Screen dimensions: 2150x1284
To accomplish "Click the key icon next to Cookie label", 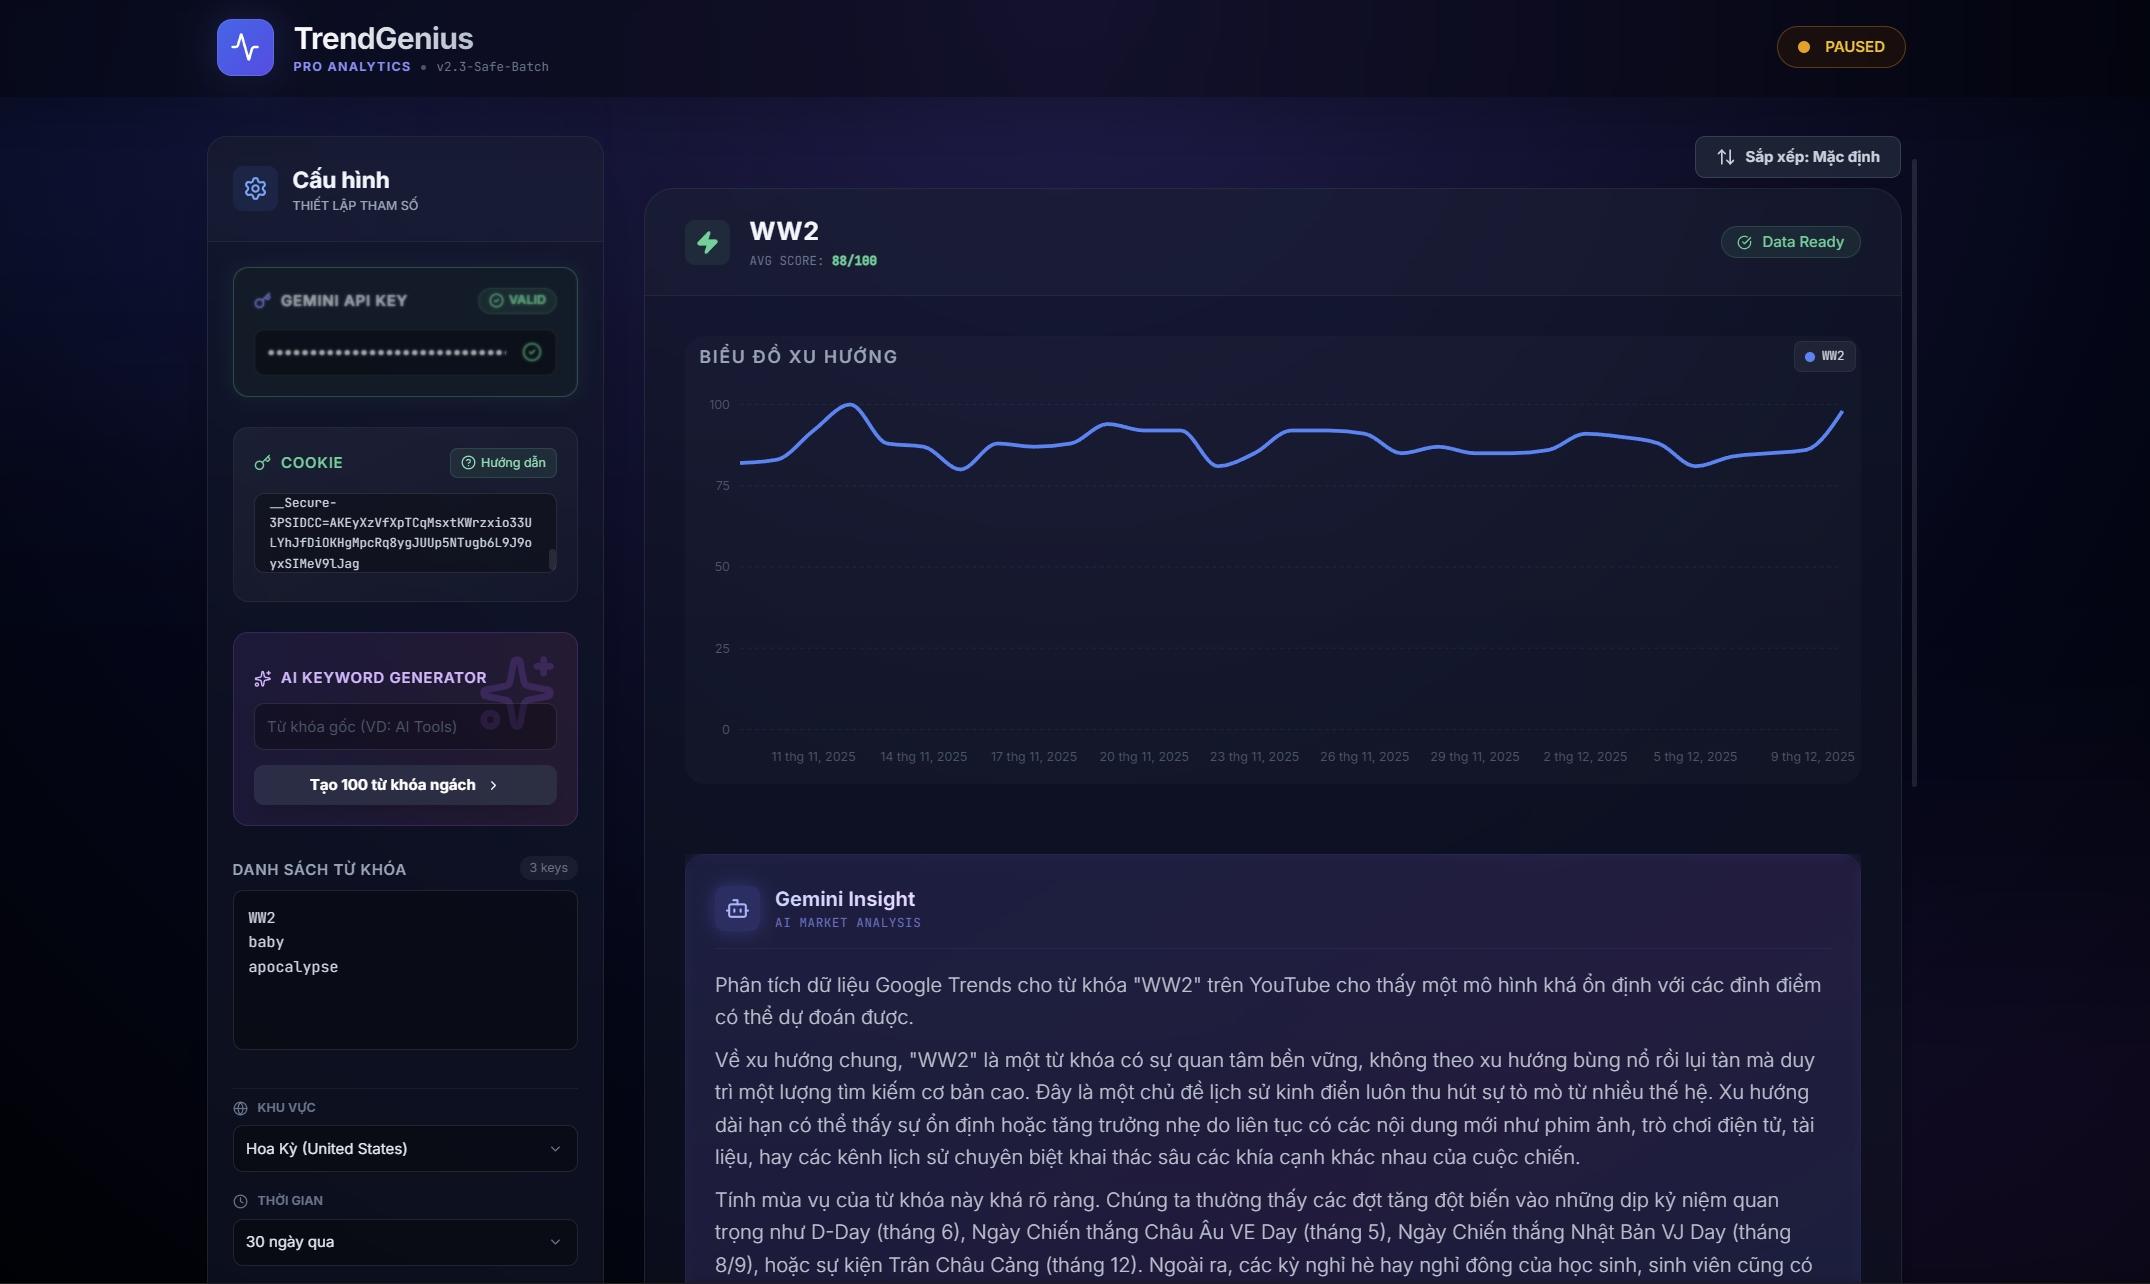I will pyautogui.click(x=262, y=463).
